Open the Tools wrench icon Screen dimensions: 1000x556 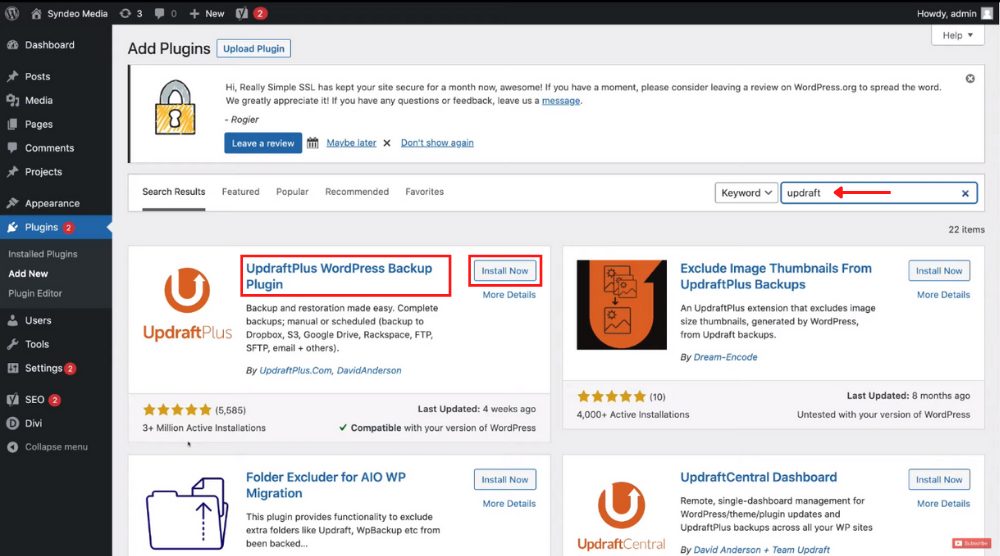click(x=12, y=344)
